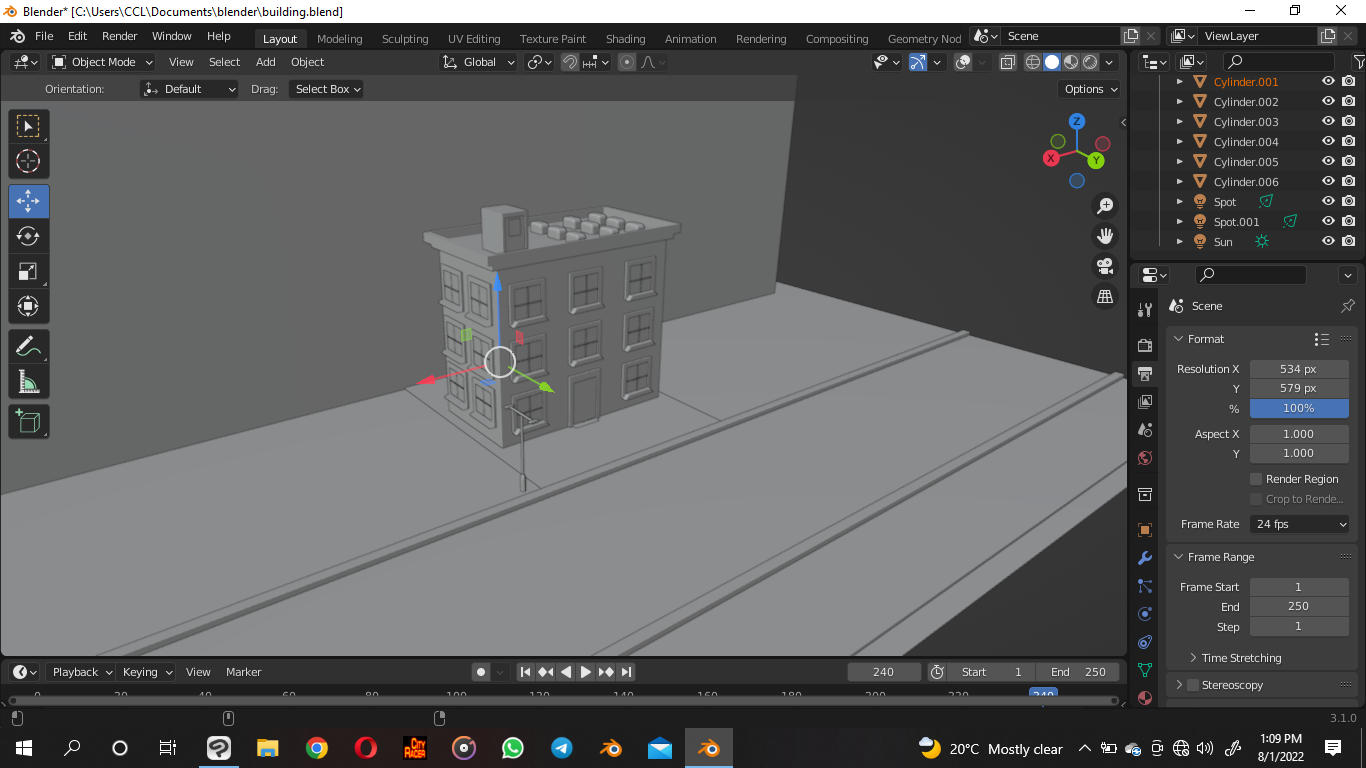This screenshot has height=768, width=1366.
Task: Open the Object Constraints properties tab
Action: tap(1145, 642)
